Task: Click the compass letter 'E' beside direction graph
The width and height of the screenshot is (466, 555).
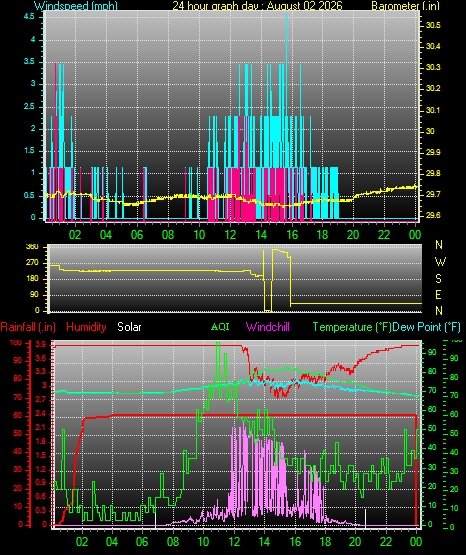Action: [438, 294]
